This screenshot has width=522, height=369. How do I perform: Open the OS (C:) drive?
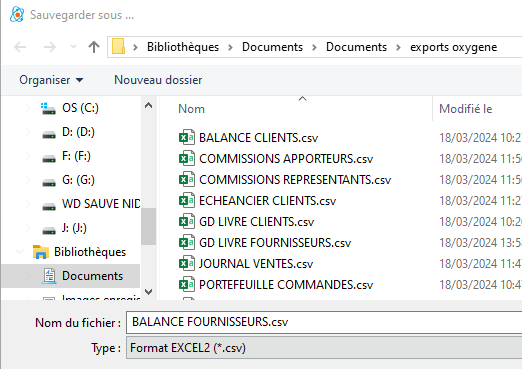click(80, 108)
